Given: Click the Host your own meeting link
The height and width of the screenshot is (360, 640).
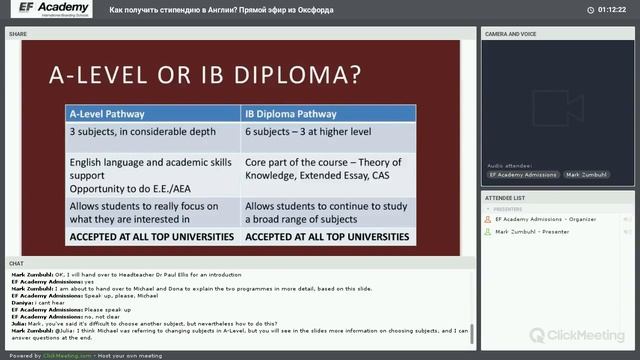Looking at the screenshot, I should tap(130, 356).
